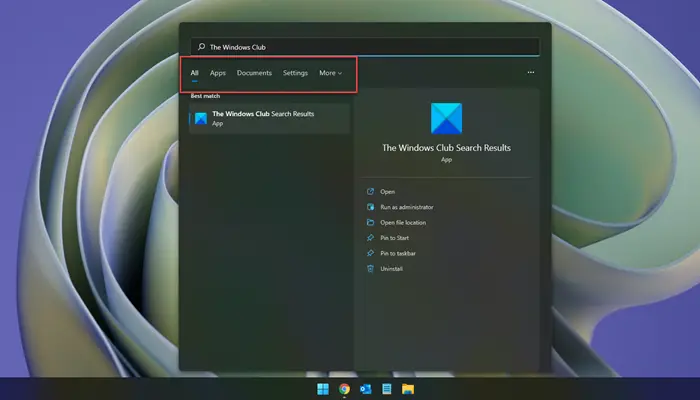This screenshot has height=400, width=700.
Task: Open the notepad document app on taskbar
Action: click(x=387, y=389)
